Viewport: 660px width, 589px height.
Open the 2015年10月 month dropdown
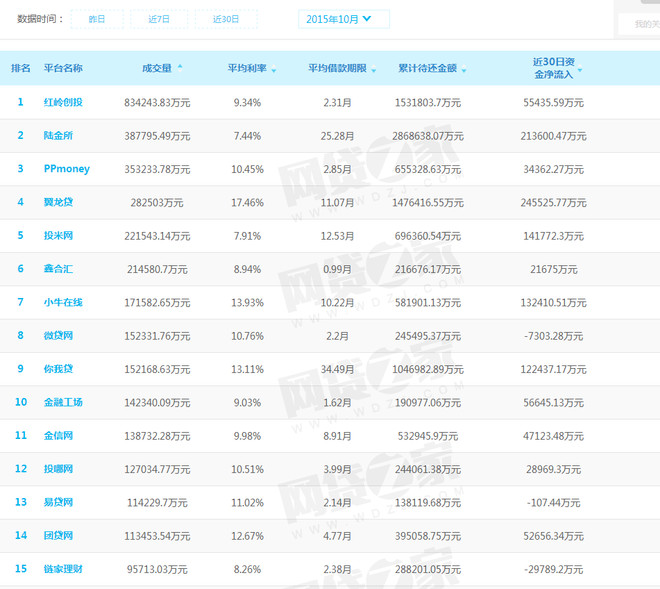pos(343,19)
